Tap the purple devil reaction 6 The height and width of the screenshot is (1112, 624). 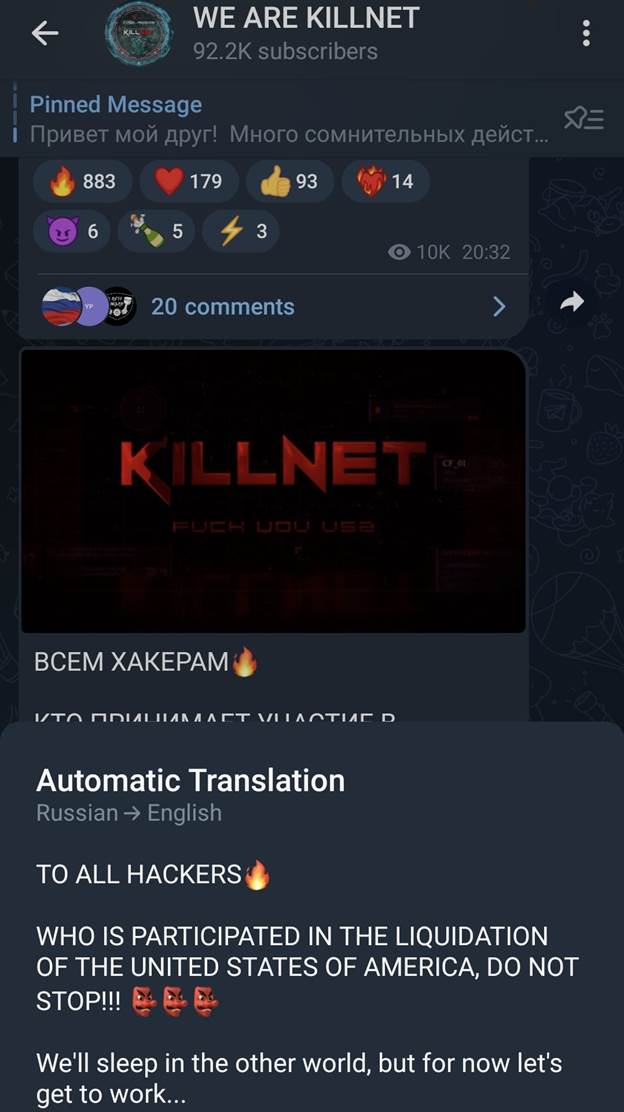click(x=72, y=231)
